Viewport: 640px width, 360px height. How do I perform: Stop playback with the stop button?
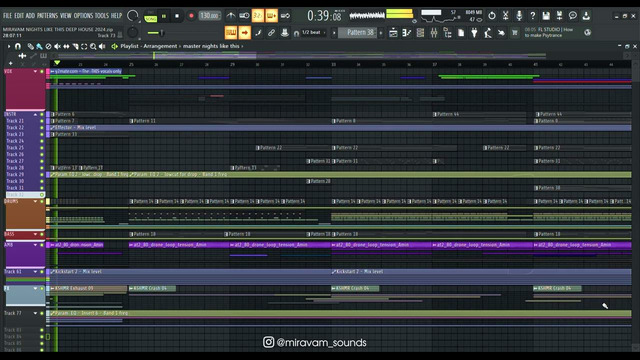pos(177,16)
